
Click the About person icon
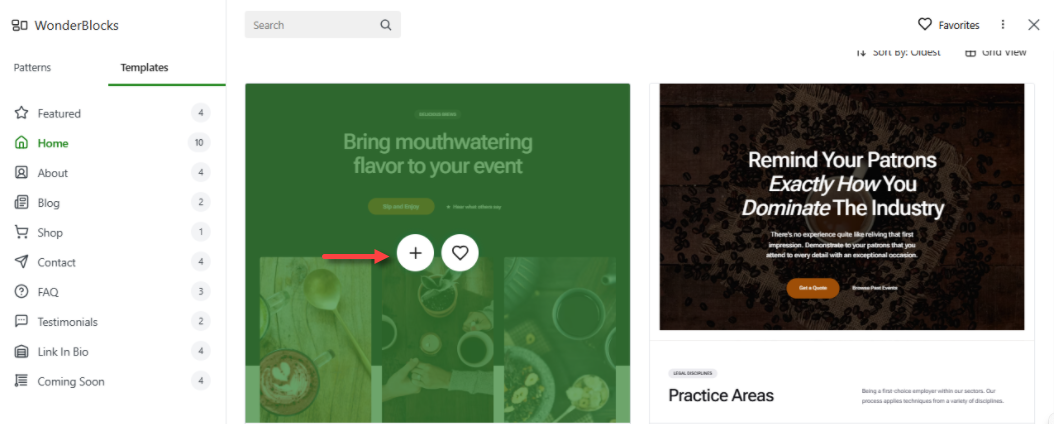(21, 173)
